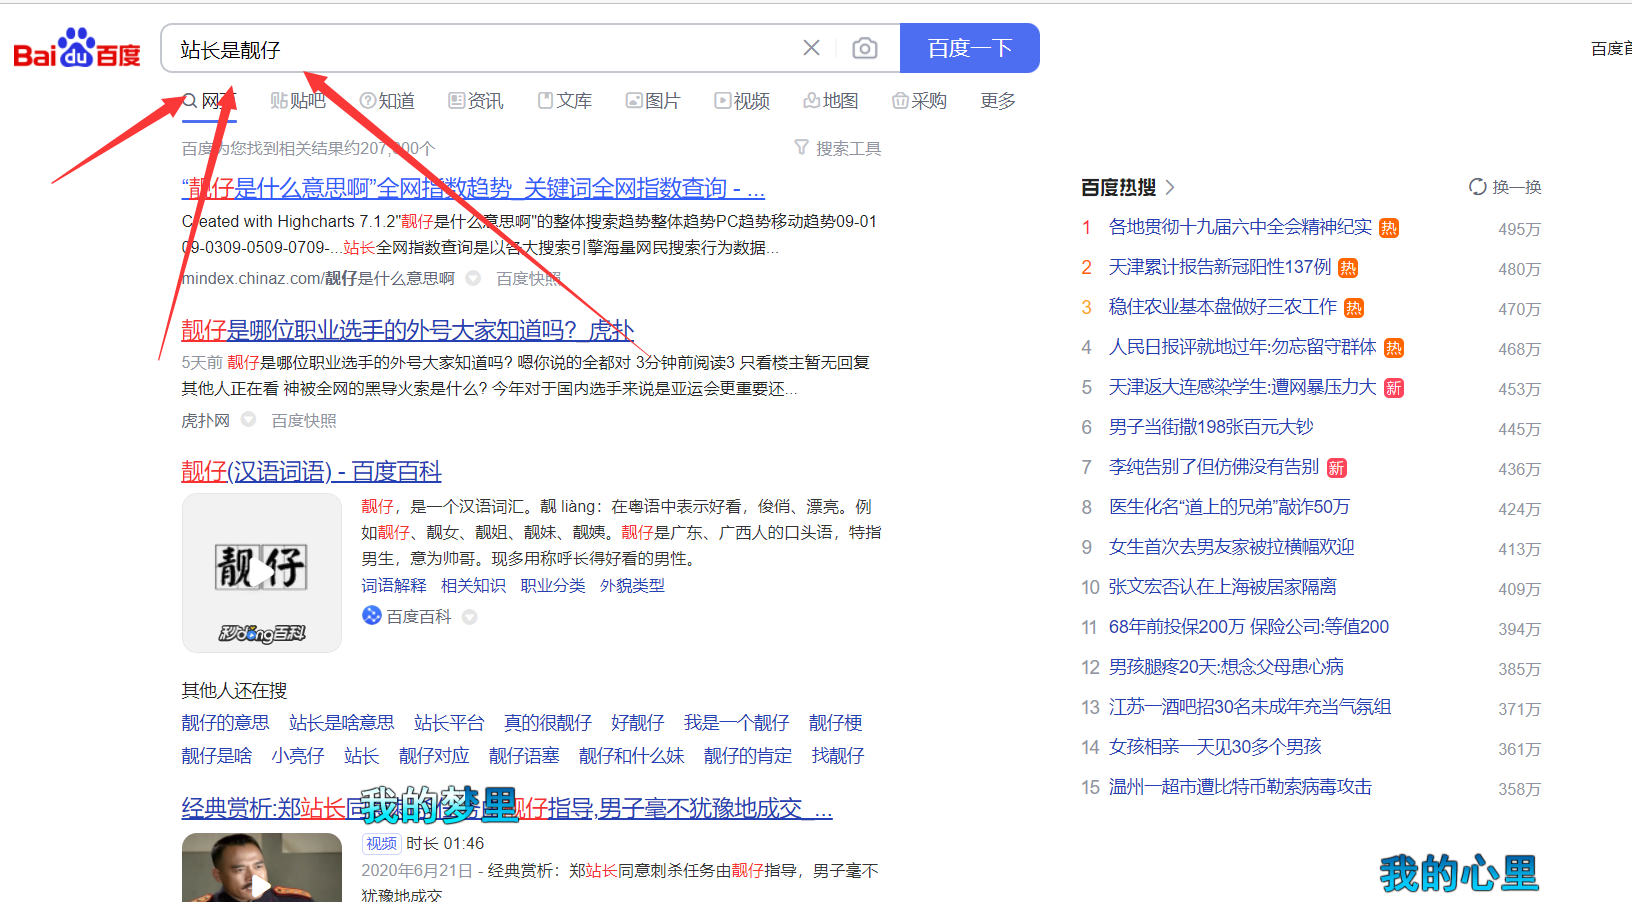Open hot search 天津累计报告新冠阳性137例
The height and width of the screenshot is (902, 1632).
[x=1220, y=267]
